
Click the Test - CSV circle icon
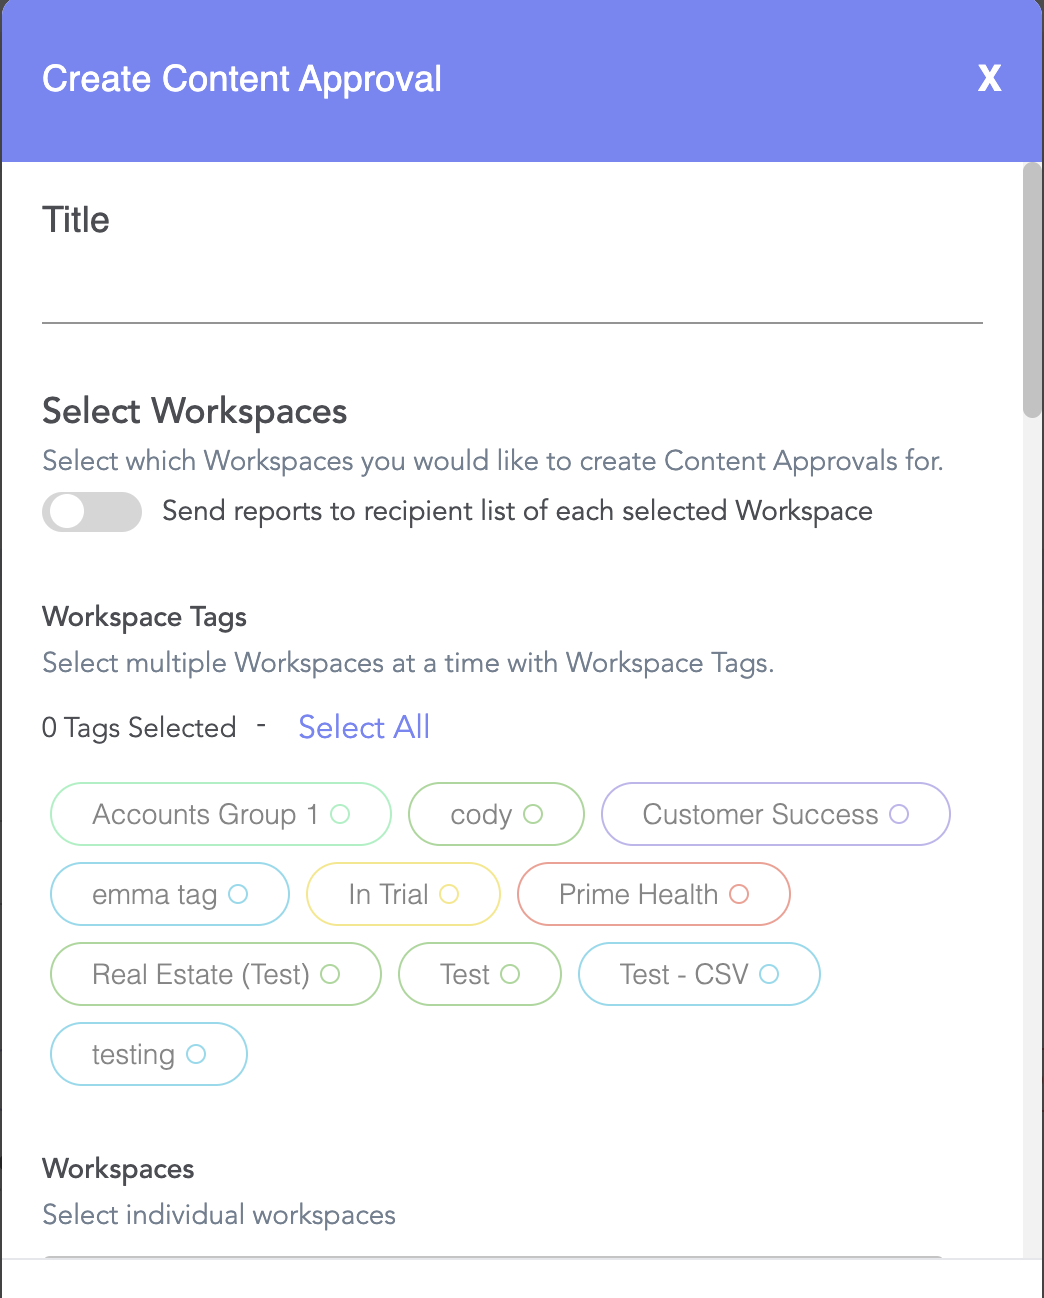(x=769, y=974)
